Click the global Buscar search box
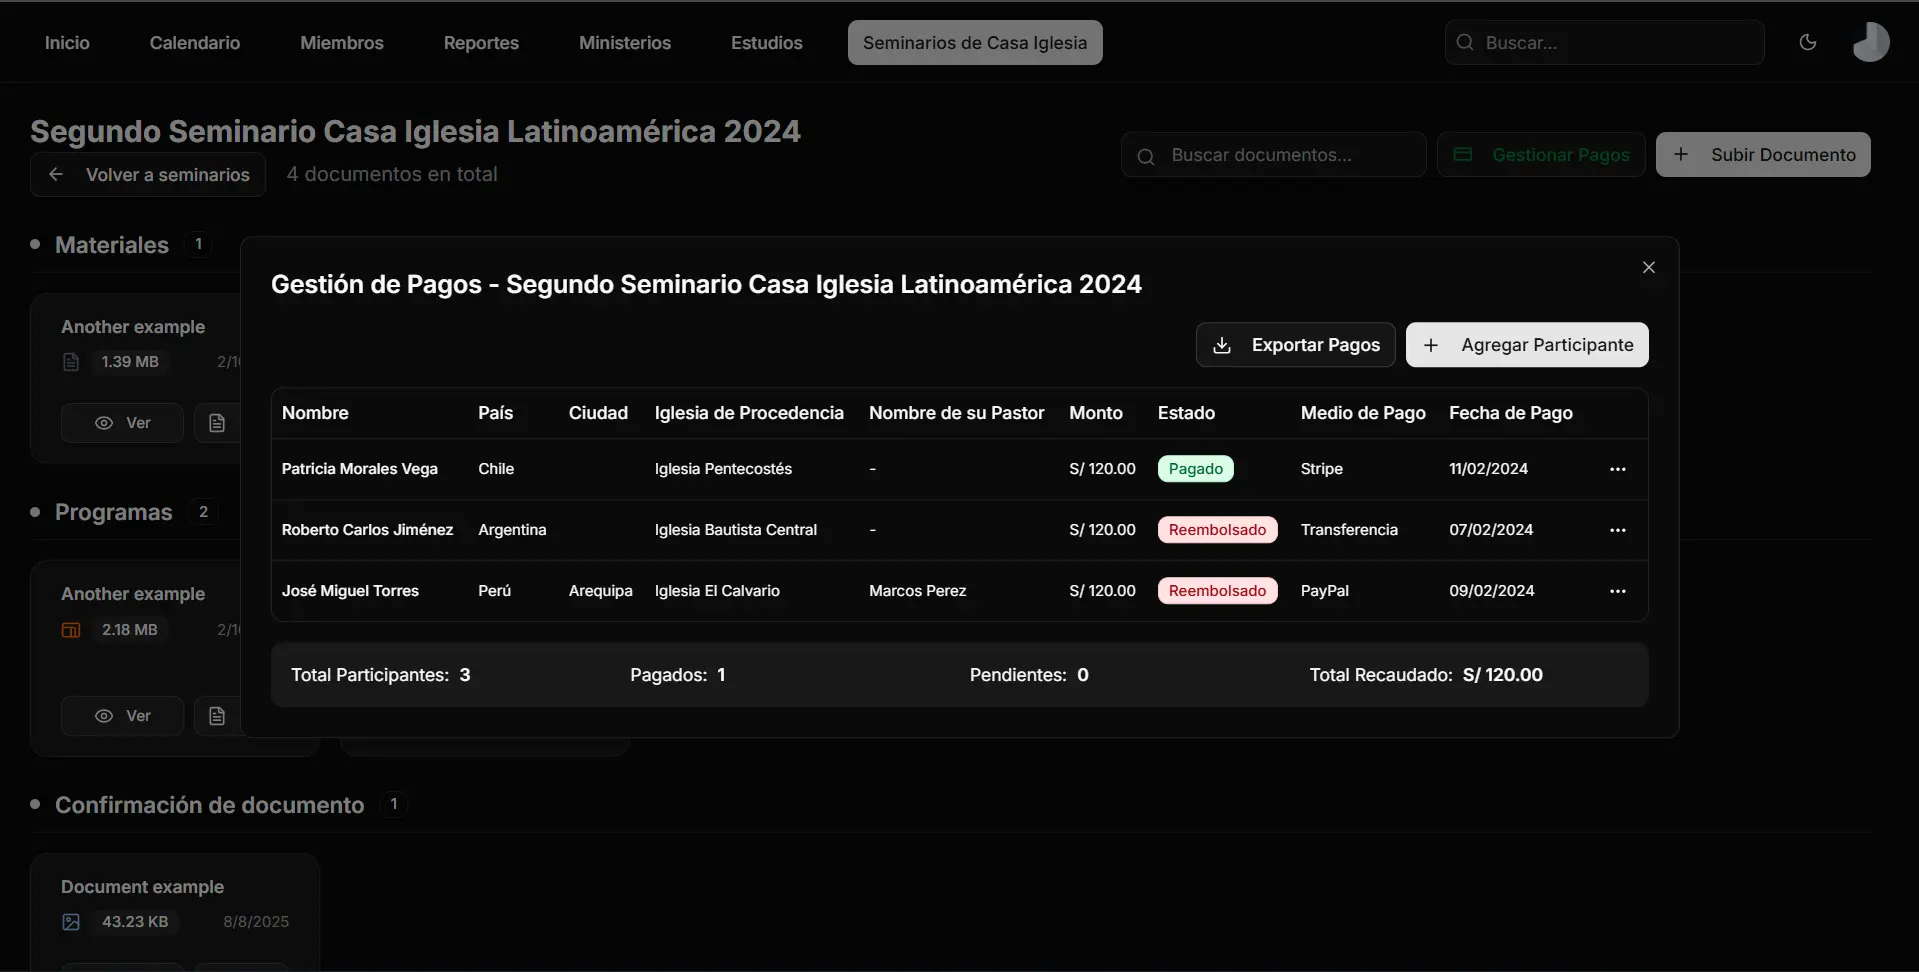Viewport: 1919px width, 972px height. [x=1615, y=43]
